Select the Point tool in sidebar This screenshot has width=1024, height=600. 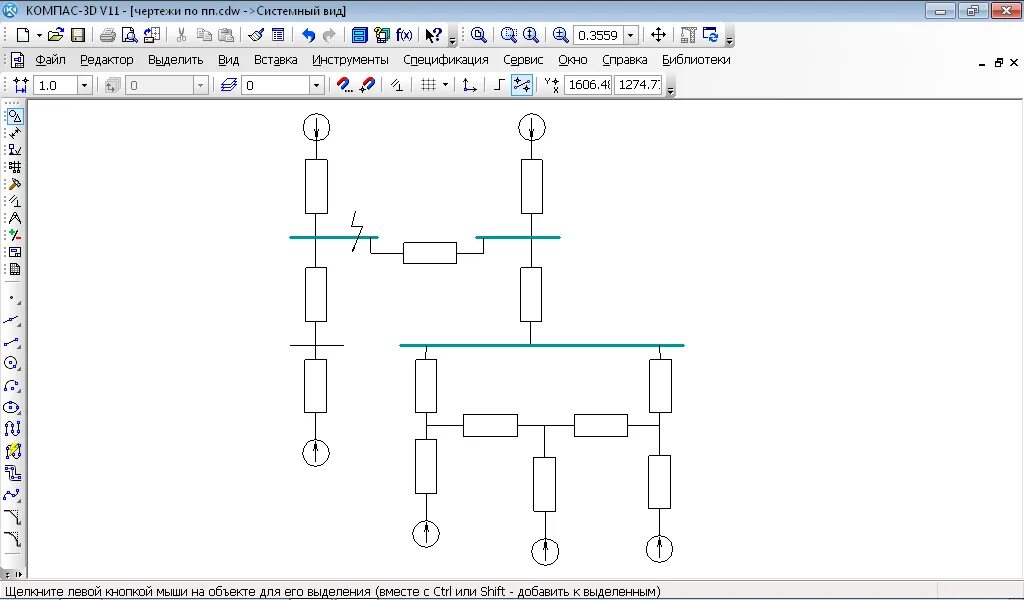point(13,299)
